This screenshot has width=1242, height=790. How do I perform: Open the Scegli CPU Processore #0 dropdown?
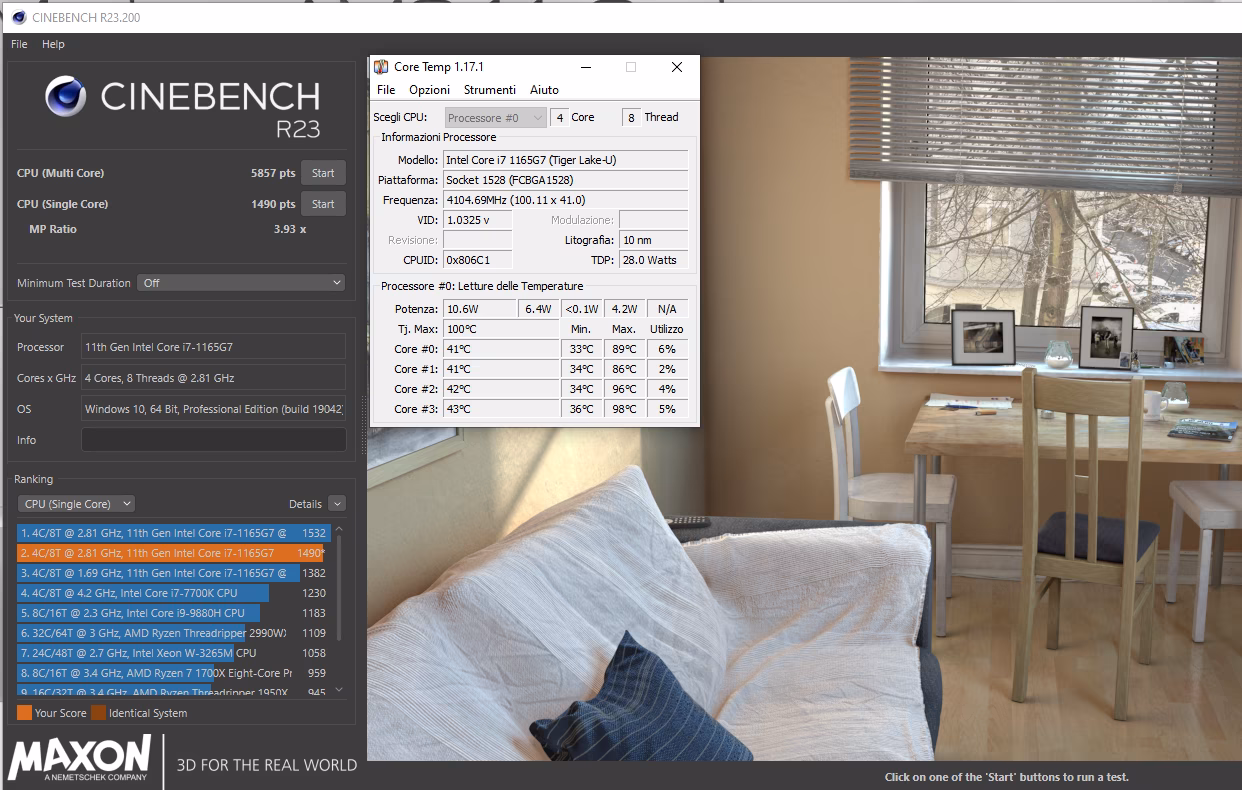point(496,118)
